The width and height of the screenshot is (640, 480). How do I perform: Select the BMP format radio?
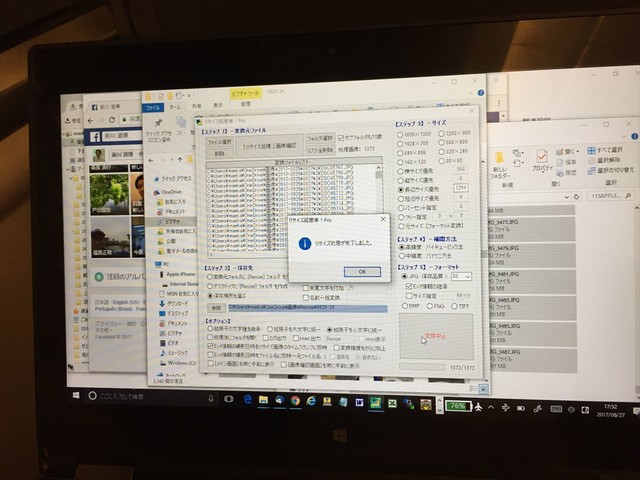pos(404,306)
